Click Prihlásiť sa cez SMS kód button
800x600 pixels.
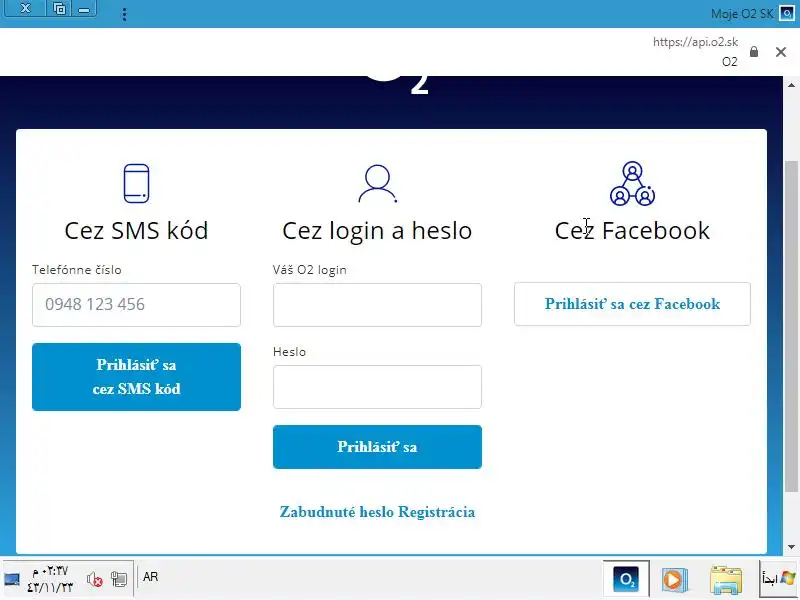136,377
